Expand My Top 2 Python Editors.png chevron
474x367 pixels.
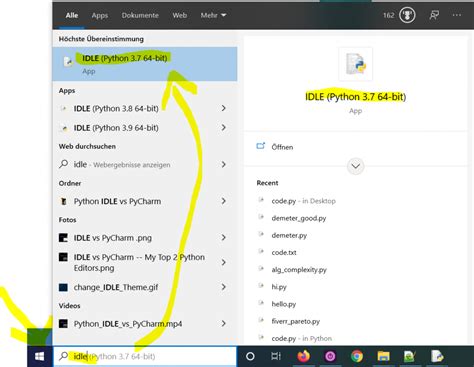tap(224, 262)
